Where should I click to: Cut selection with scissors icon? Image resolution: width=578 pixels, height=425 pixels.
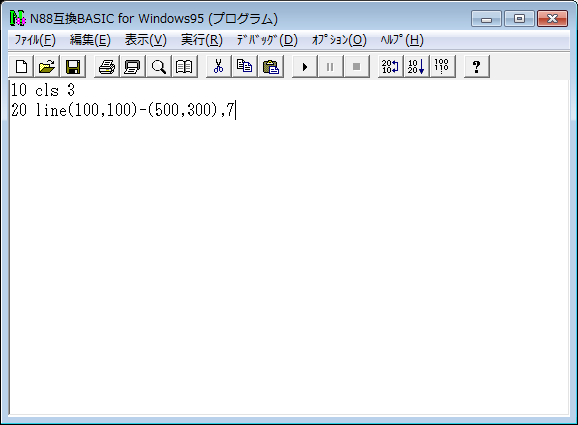(219, 67)
